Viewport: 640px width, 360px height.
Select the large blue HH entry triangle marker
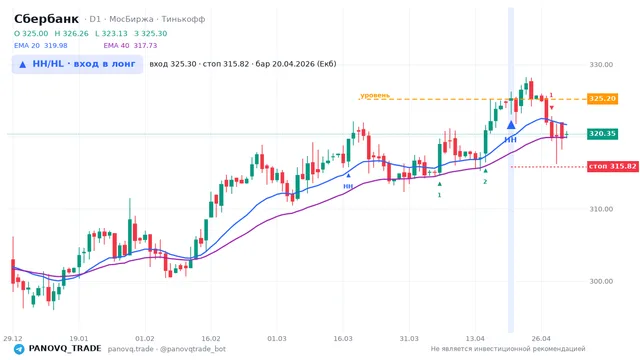(511, 125)
